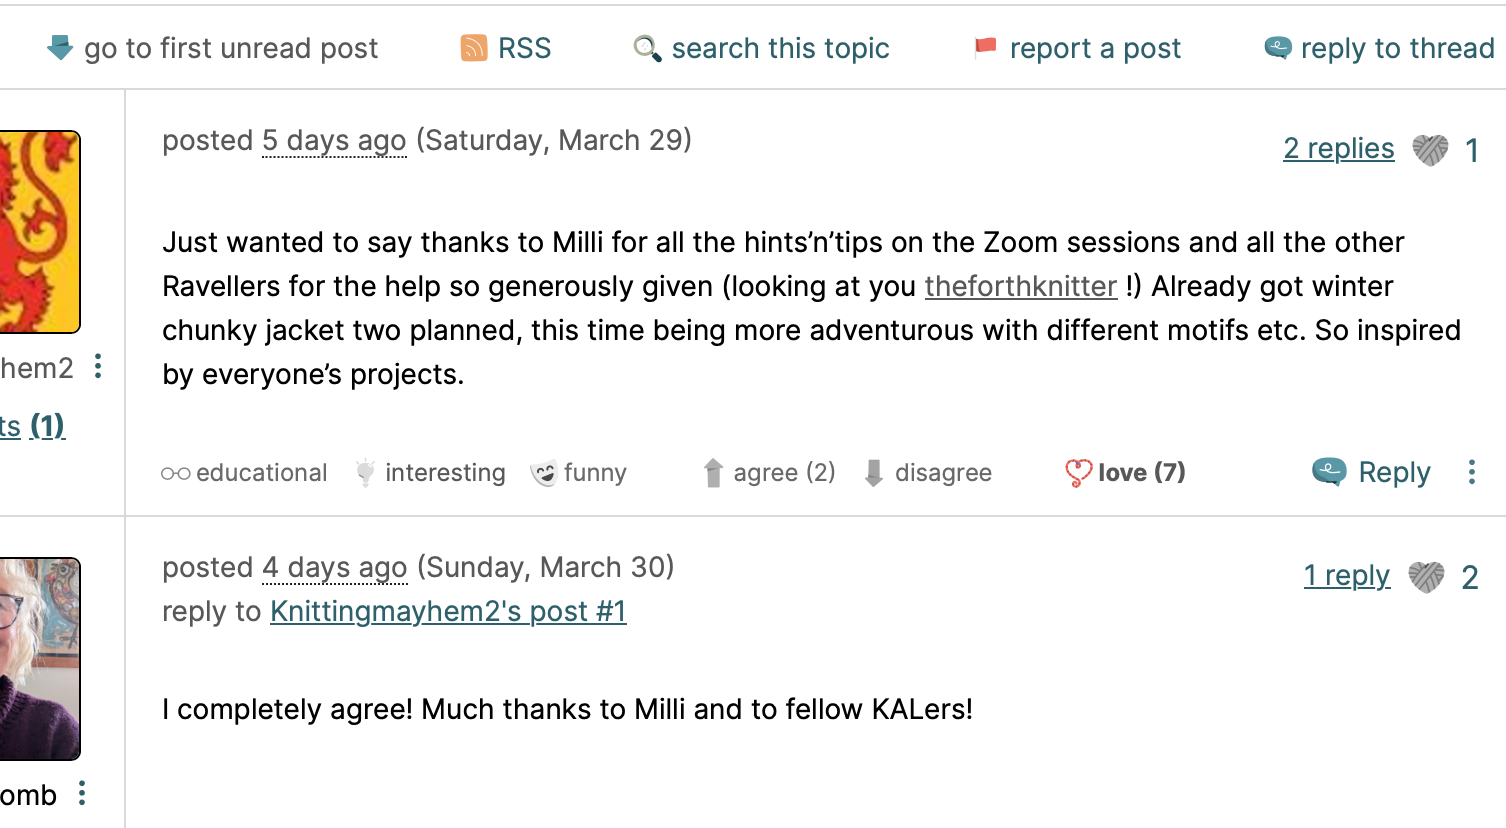Screen dimensions: 1506x828
Task: Mark the first post as educational
Action: (x=245, y=473)
